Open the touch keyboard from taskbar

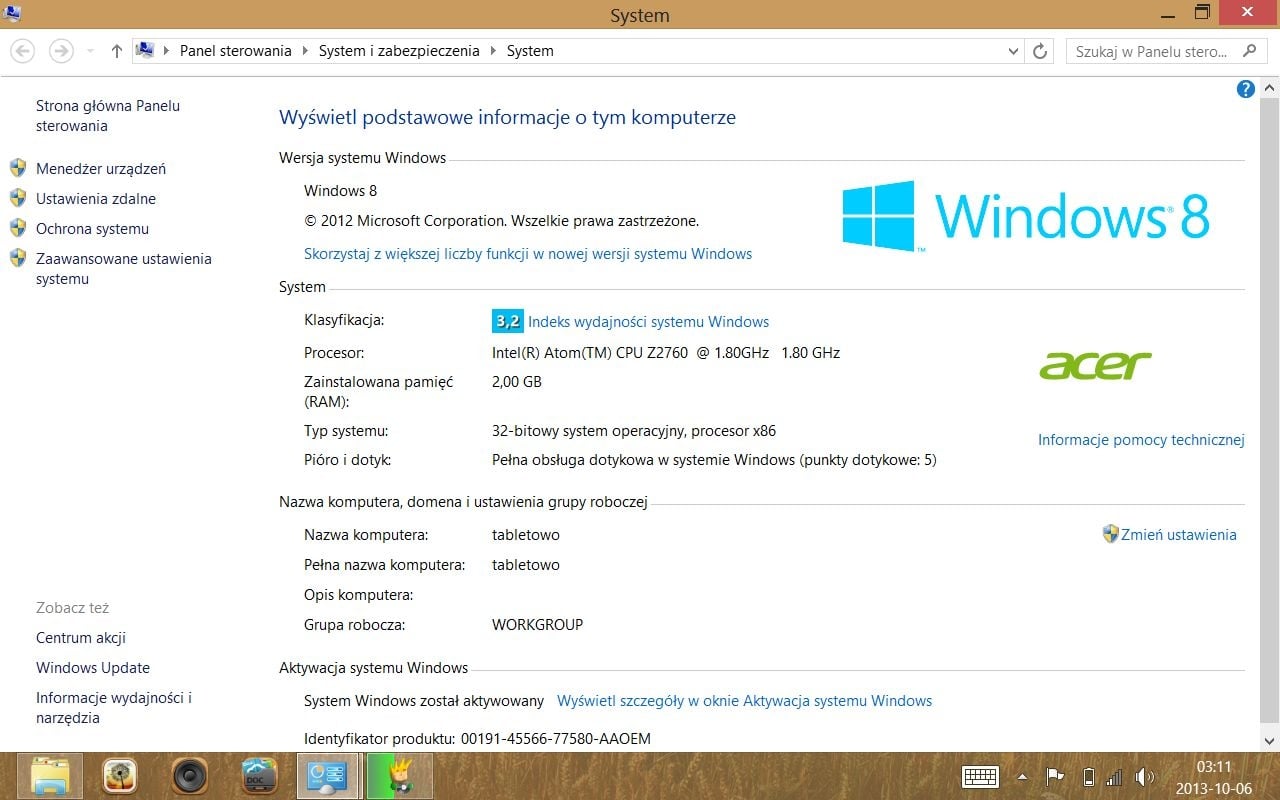point(980,777)
